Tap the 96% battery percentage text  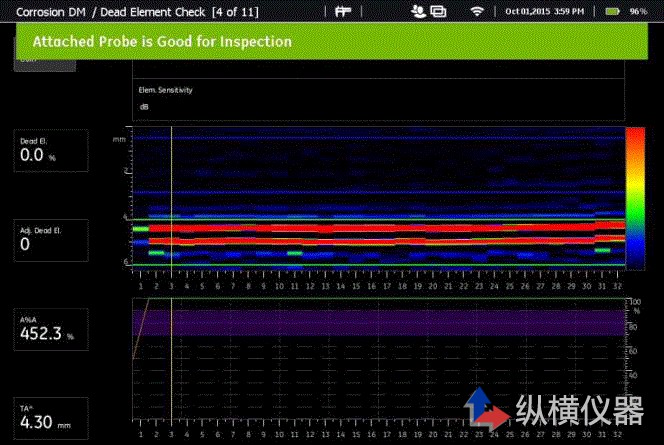[x=638, y=11]
